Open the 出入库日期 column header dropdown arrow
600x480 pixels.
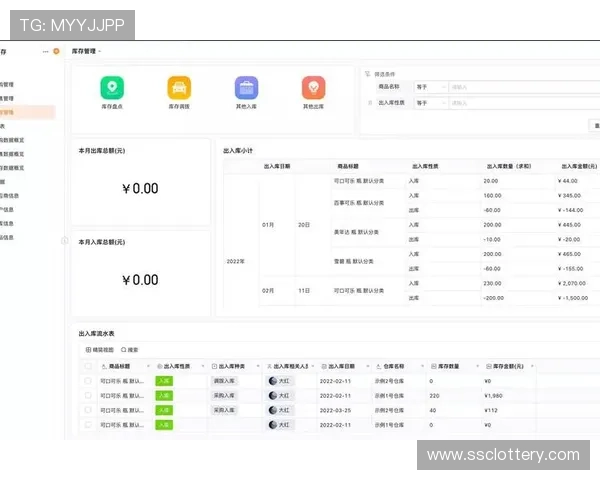click(368, 366)
